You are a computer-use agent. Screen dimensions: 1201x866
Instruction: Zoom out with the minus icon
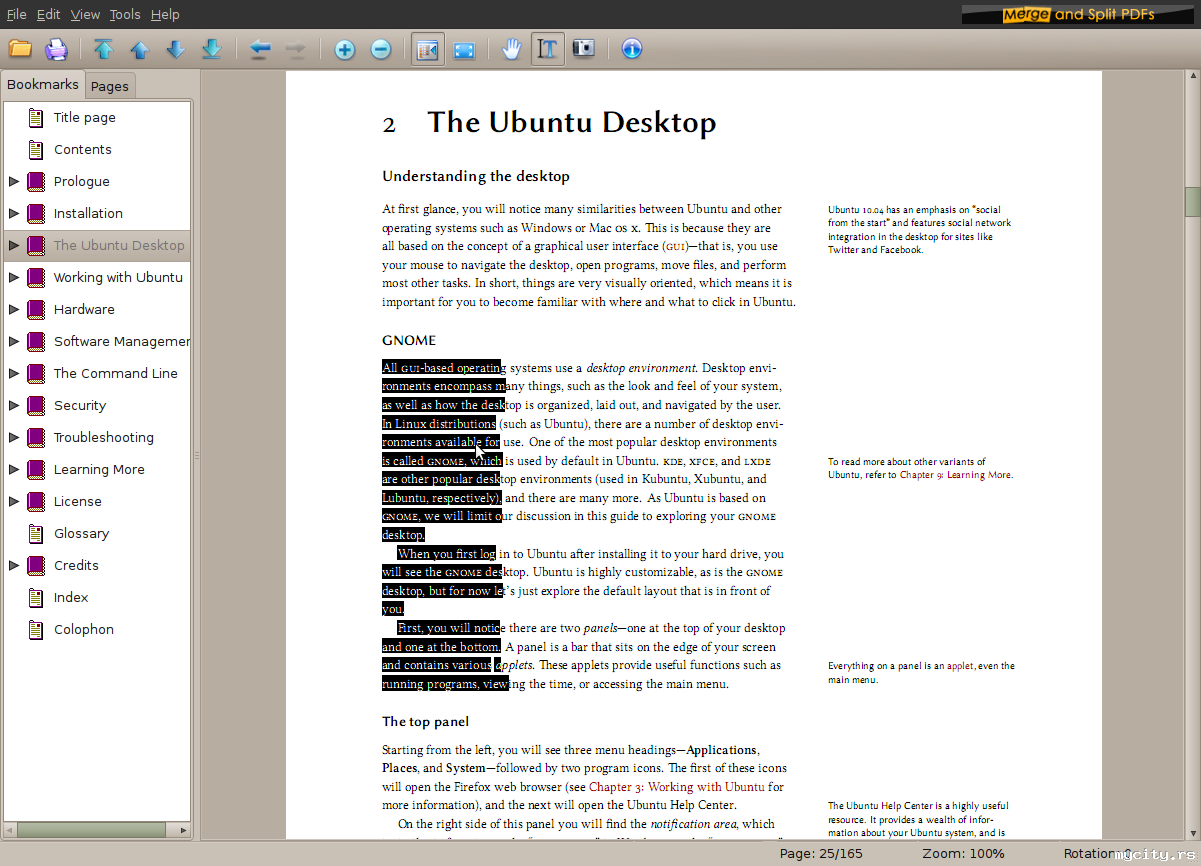click(381, 48)
